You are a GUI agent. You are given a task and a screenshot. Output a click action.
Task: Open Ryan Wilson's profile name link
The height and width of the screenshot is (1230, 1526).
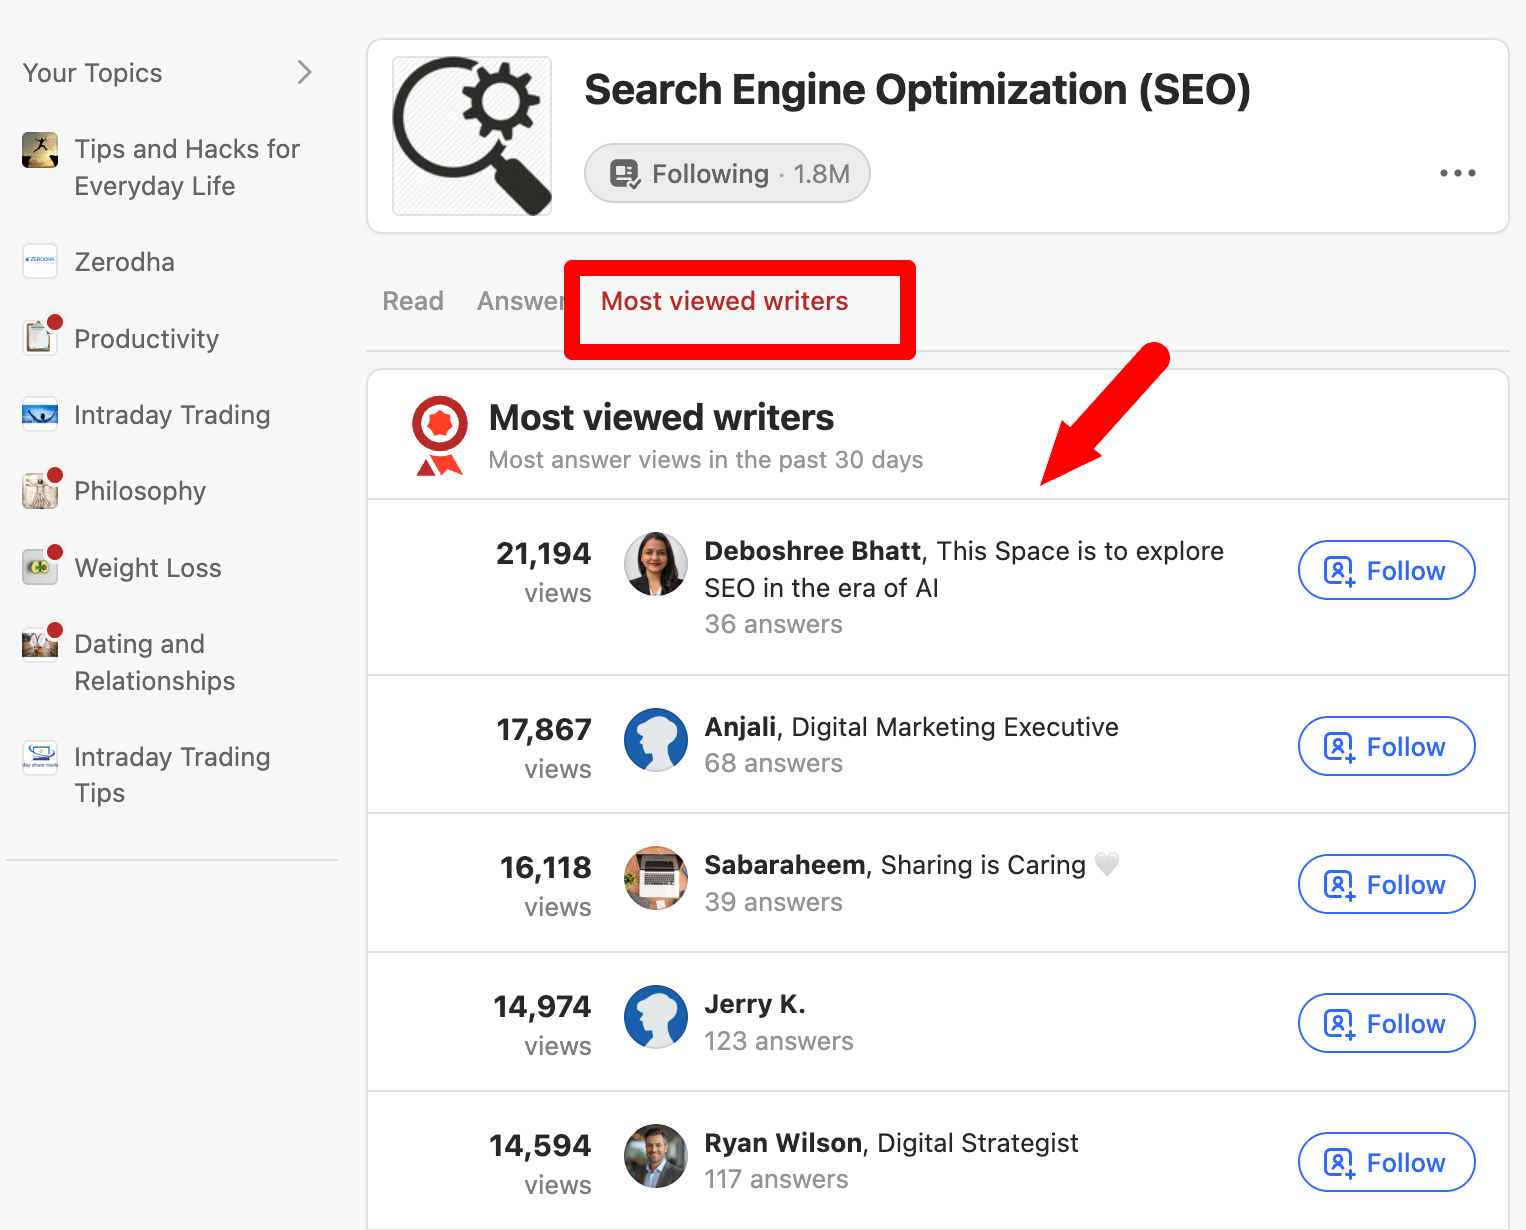(783, 1143)
